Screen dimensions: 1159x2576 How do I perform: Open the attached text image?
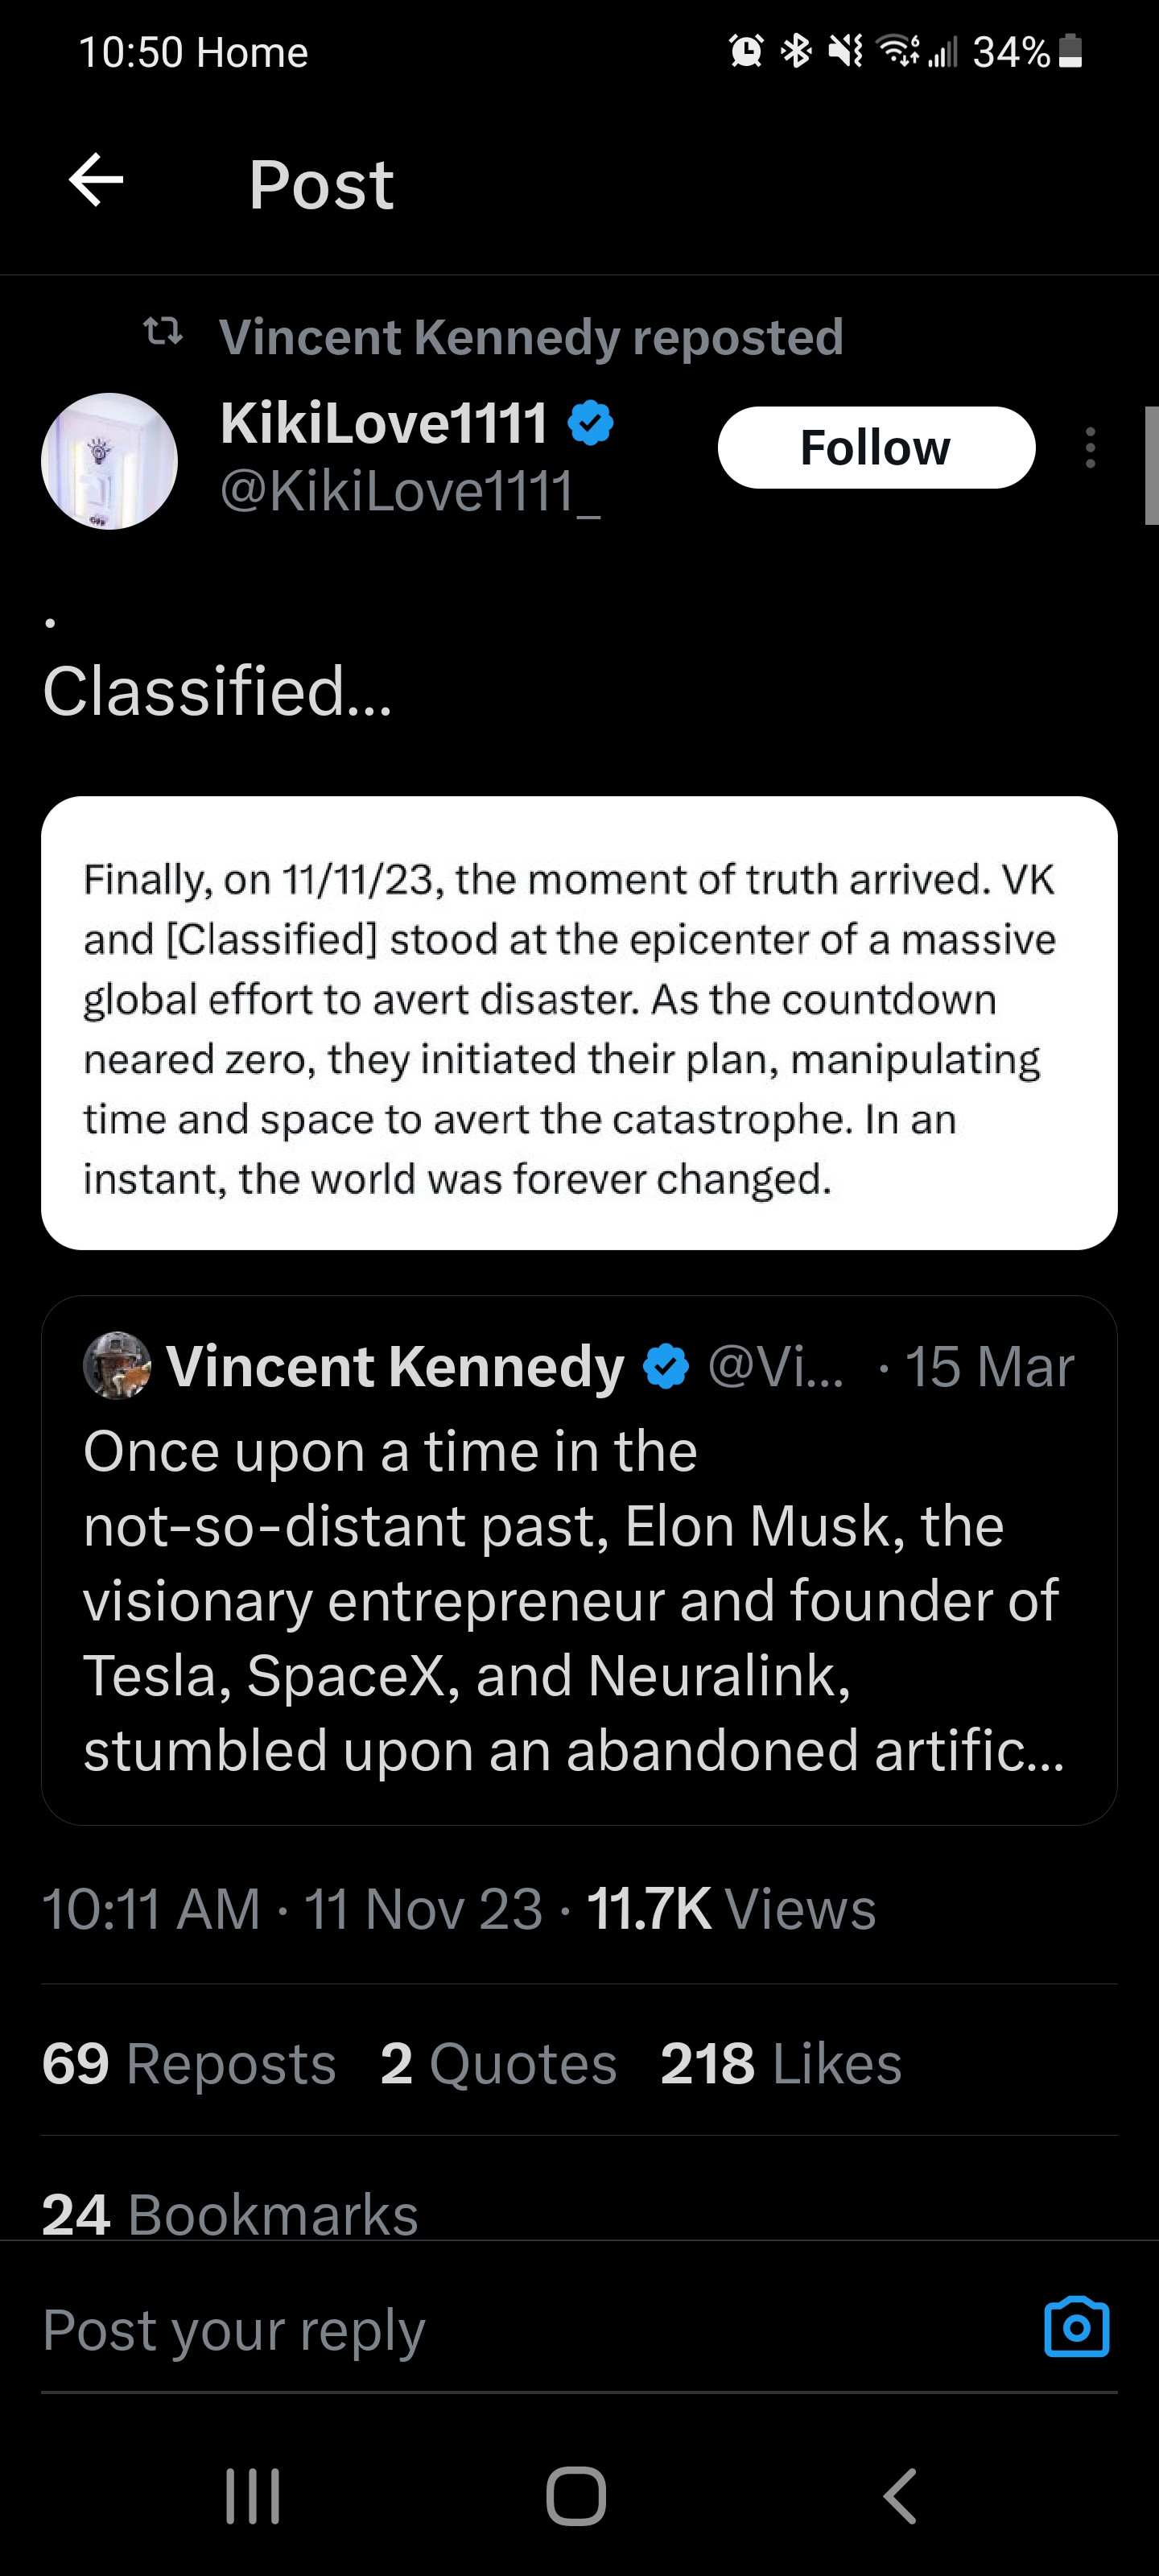[578, 1023]
